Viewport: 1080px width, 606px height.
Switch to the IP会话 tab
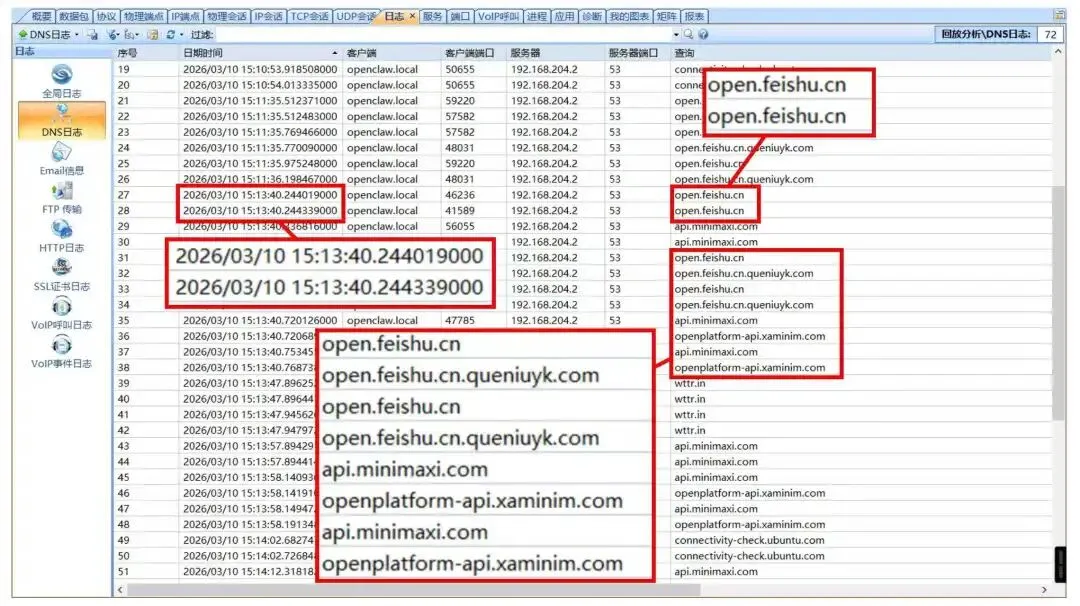pyautogui.click(x=268, y=16)
